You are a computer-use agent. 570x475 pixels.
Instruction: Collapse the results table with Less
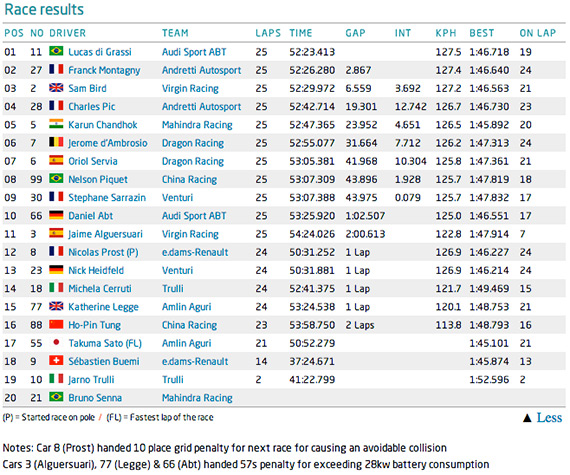(549, 418)
